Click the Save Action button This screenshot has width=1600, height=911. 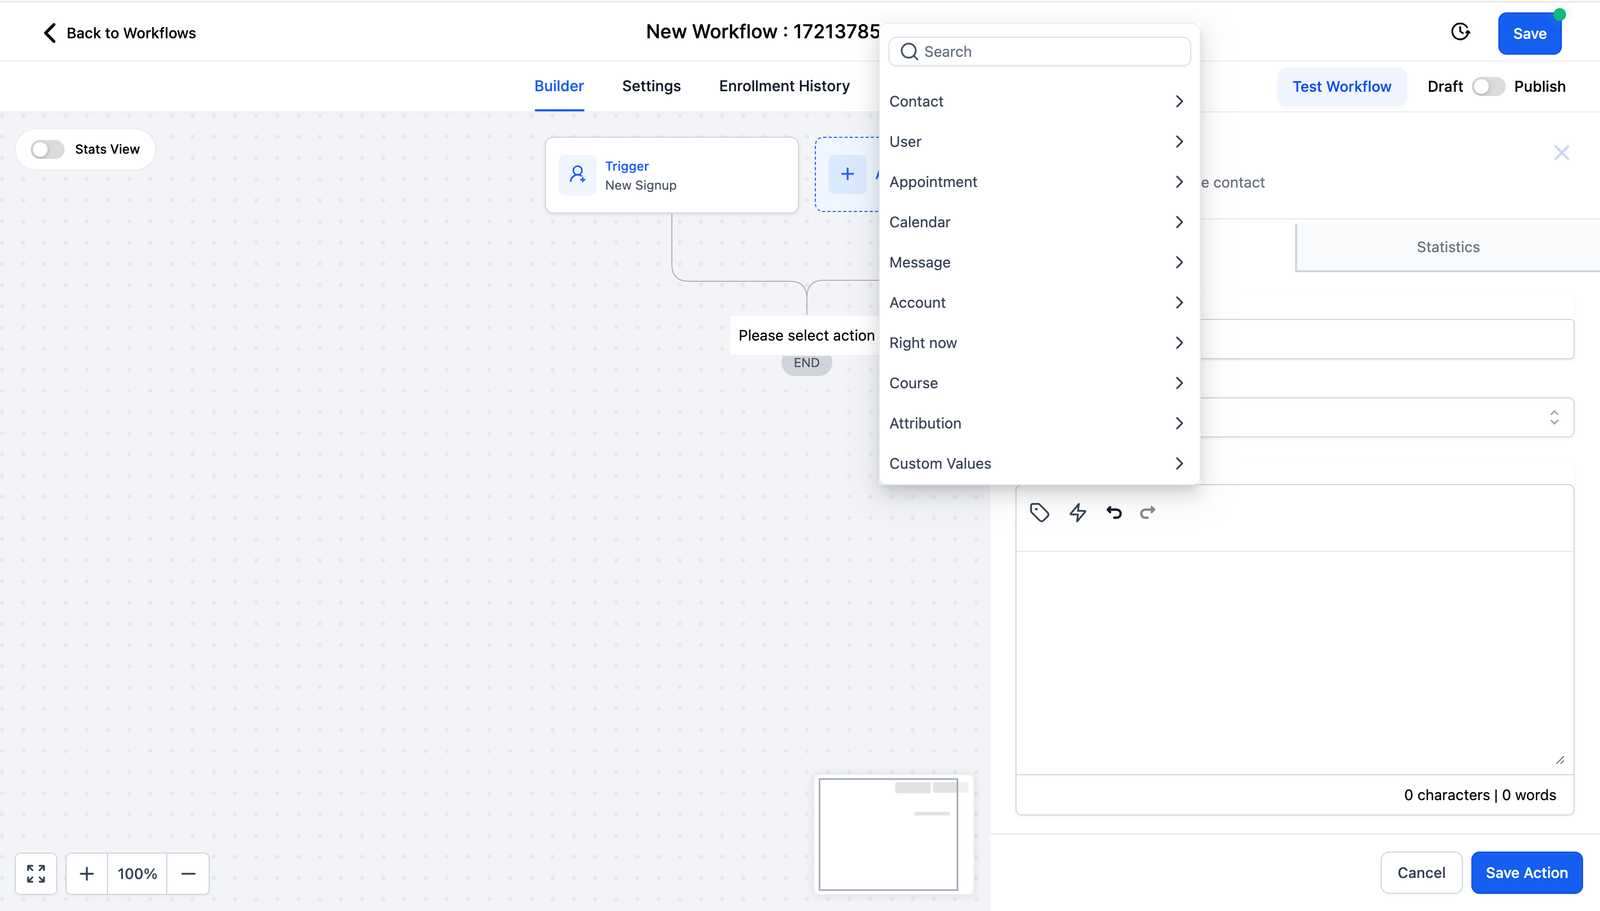point(1526,873)
